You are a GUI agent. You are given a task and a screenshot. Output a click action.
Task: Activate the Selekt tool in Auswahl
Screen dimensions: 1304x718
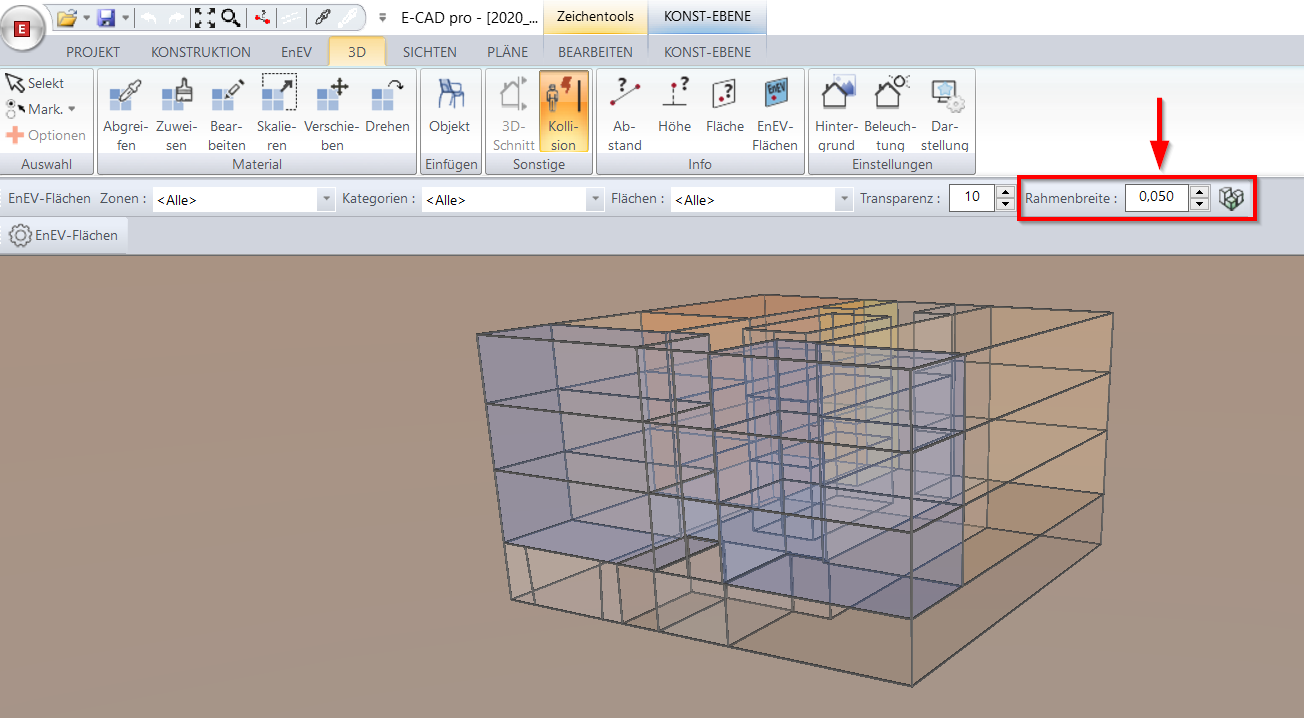[x=35, y=82]
